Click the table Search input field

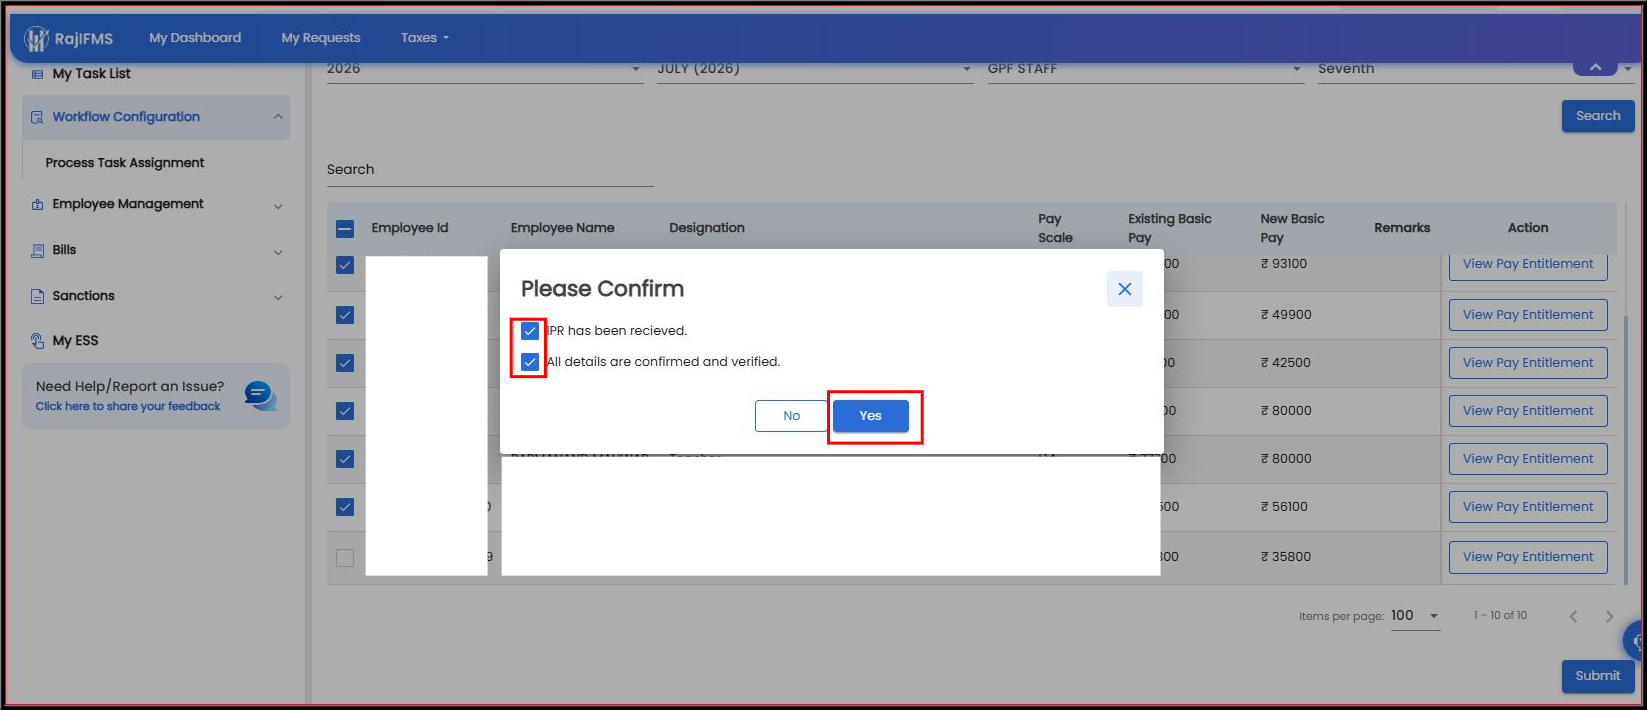pos(490,170)
